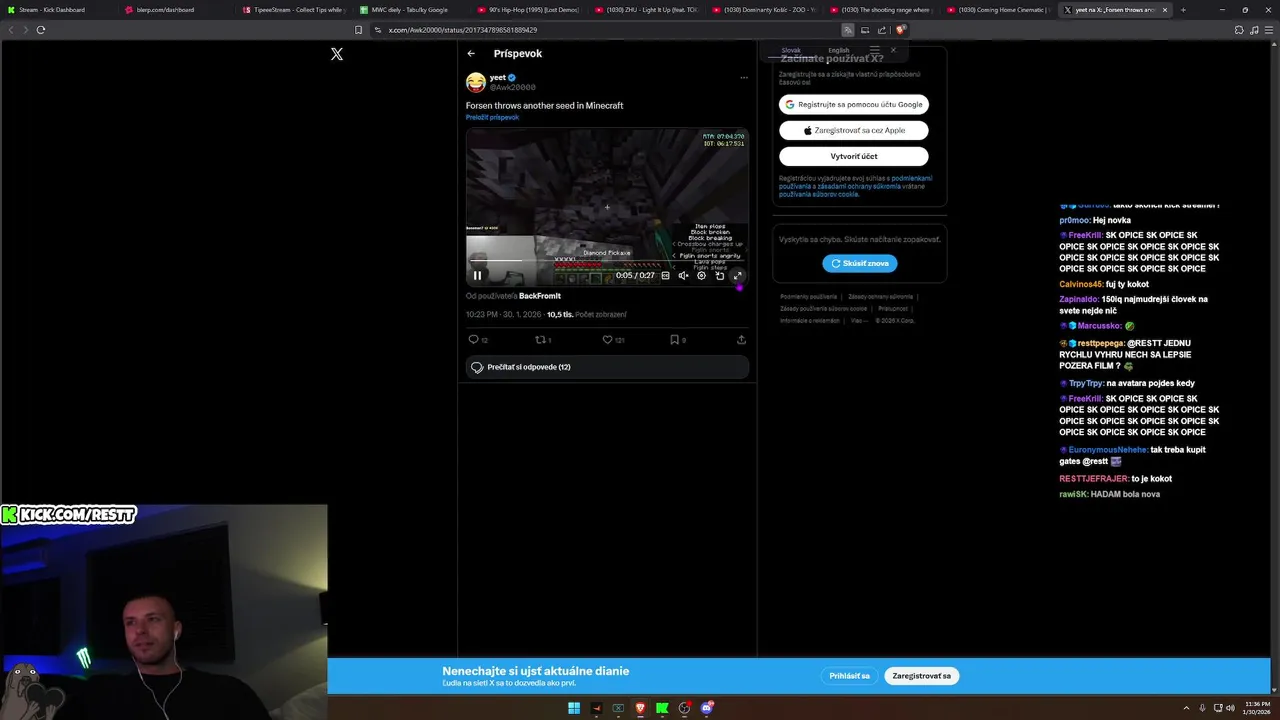Click Prečítať si odpovede (12) button
Viewport: 1280px width, 720px height.
coord(607,367)
